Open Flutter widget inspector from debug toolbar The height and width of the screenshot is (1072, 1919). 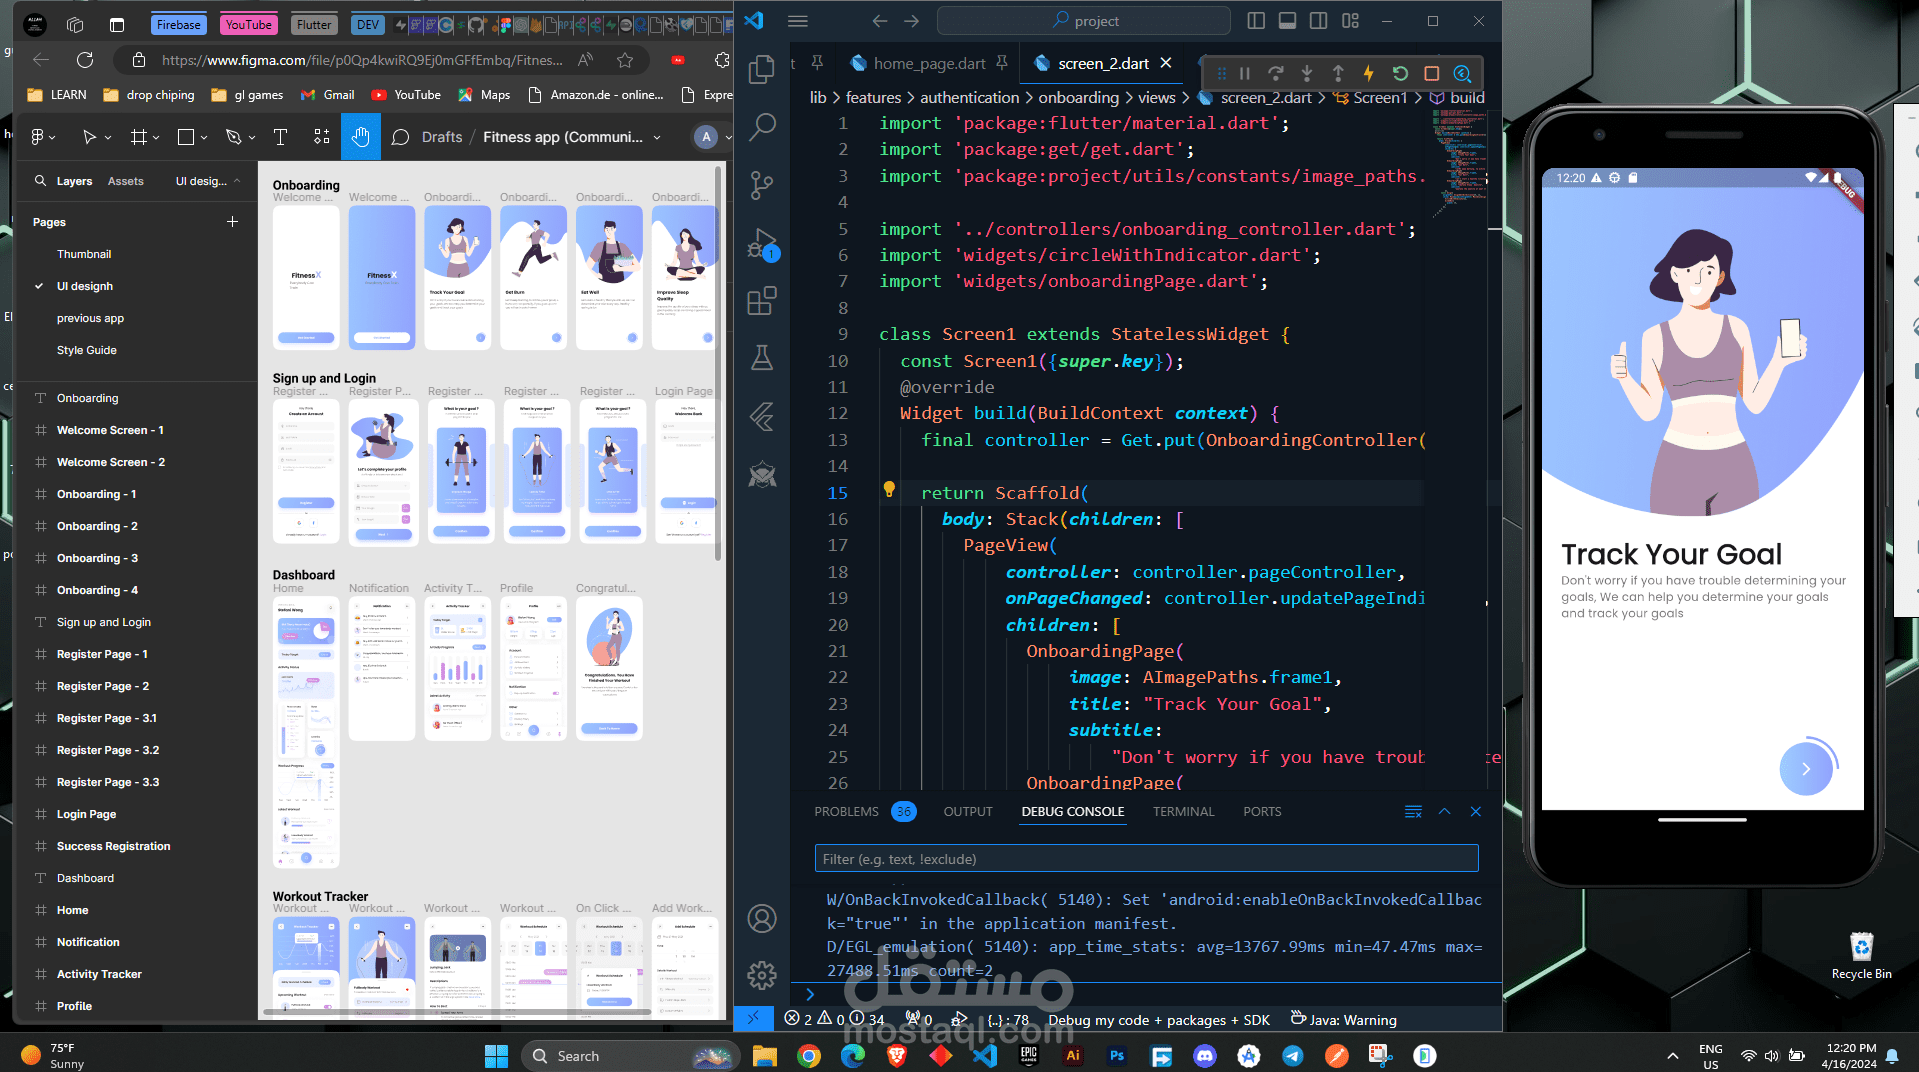(x=1462, y=73)
